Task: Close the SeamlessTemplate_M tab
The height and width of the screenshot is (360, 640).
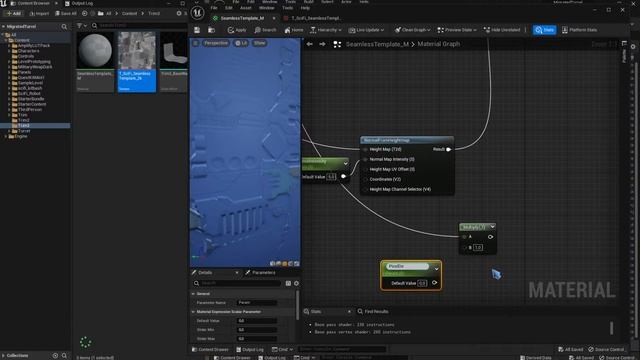Action: coord(274,18)
